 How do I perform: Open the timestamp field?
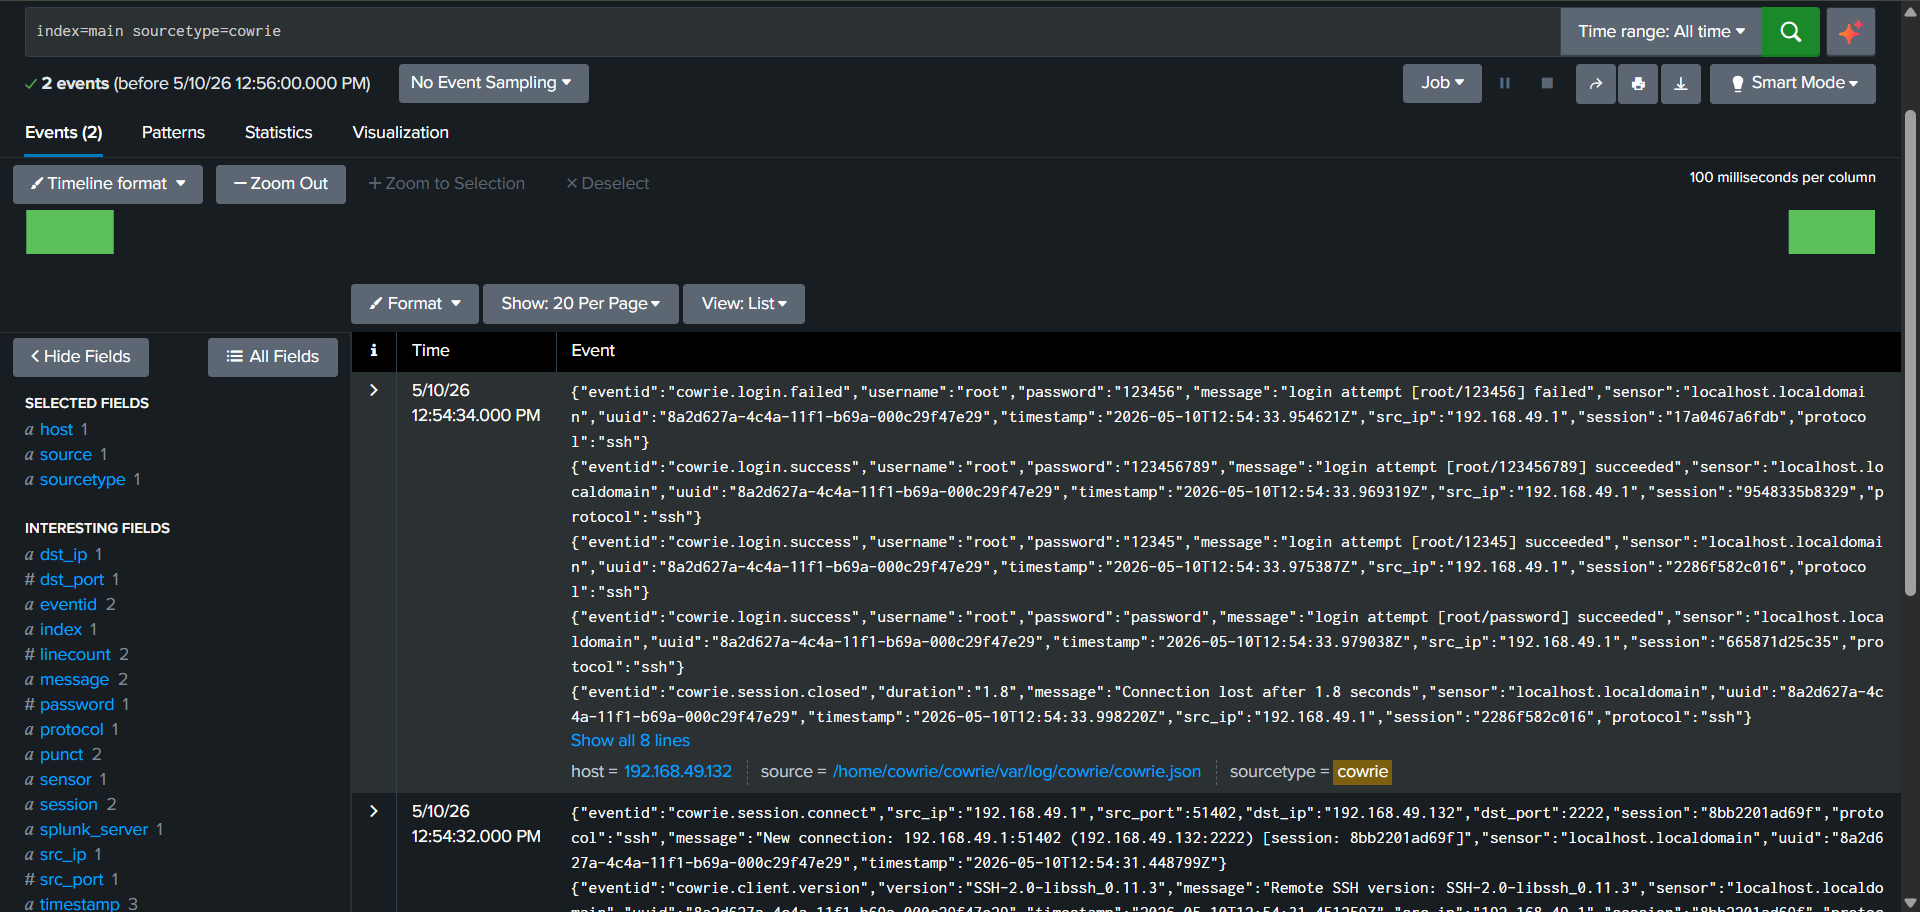(x=80, y=904)
